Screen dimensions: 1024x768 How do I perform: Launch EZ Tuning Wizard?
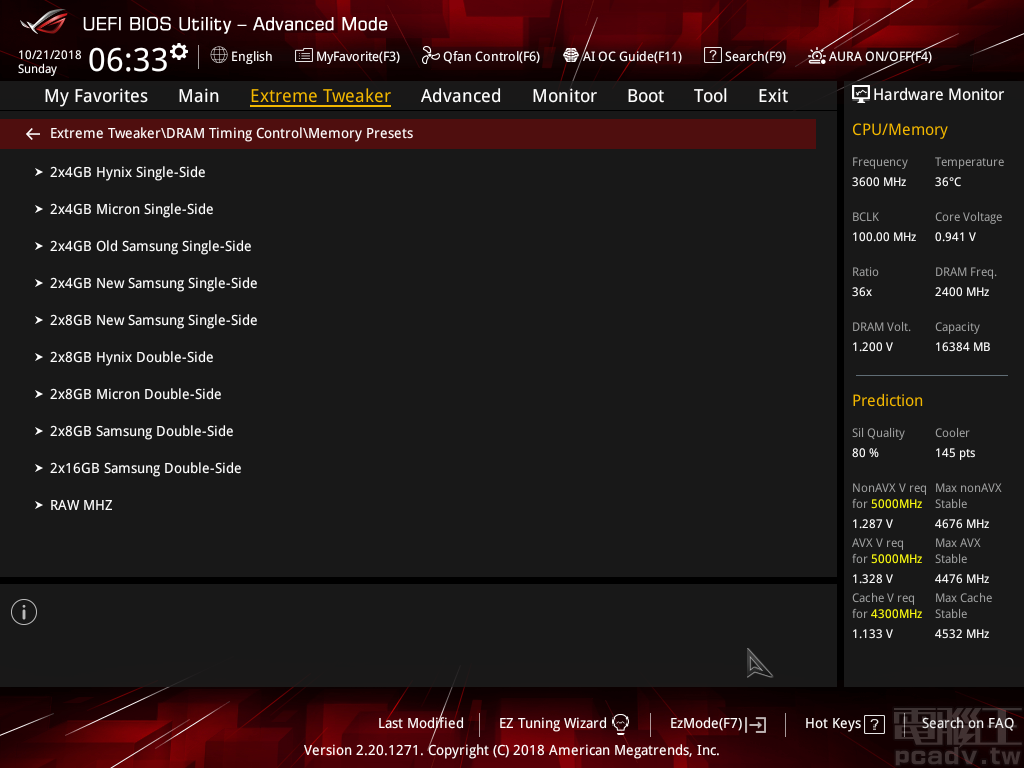click(x=552, y=723)
